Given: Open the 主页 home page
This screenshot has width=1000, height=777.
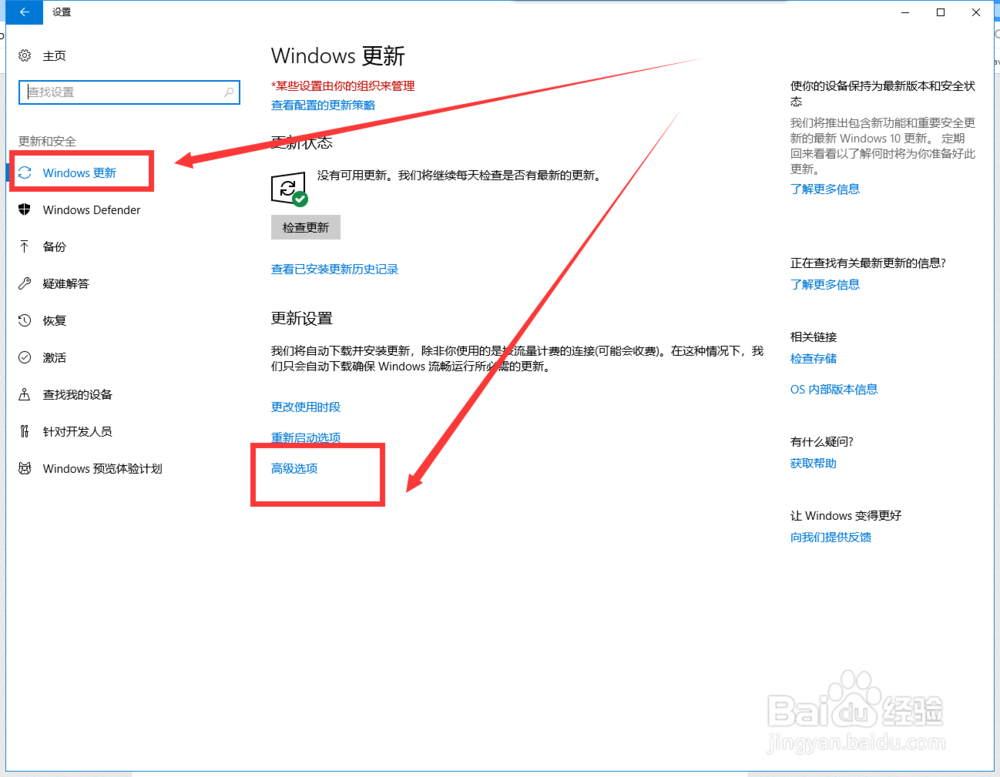Looking at the screenshot, I should [x=54, y=56].
